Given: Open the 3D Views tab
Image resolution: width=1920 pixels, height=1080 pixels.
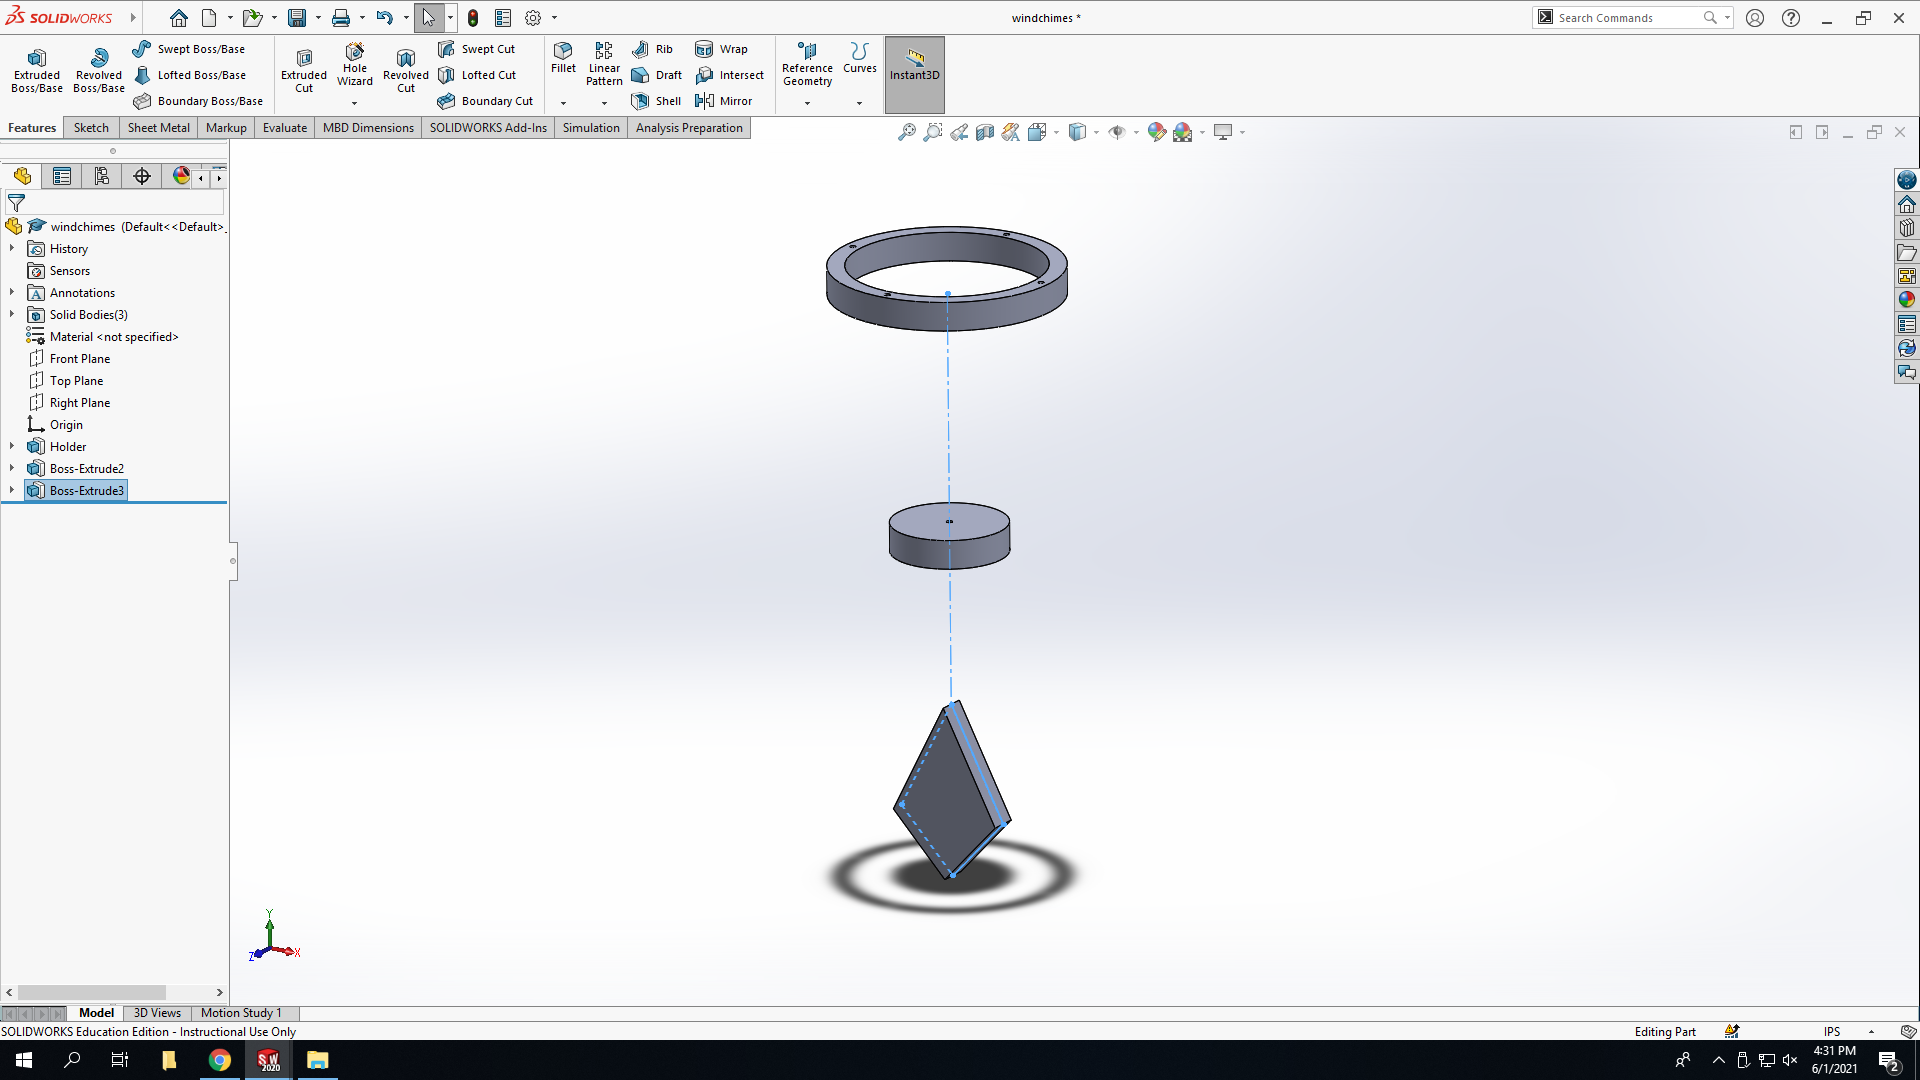Looking at the screenshot, I should (157, 1013).
